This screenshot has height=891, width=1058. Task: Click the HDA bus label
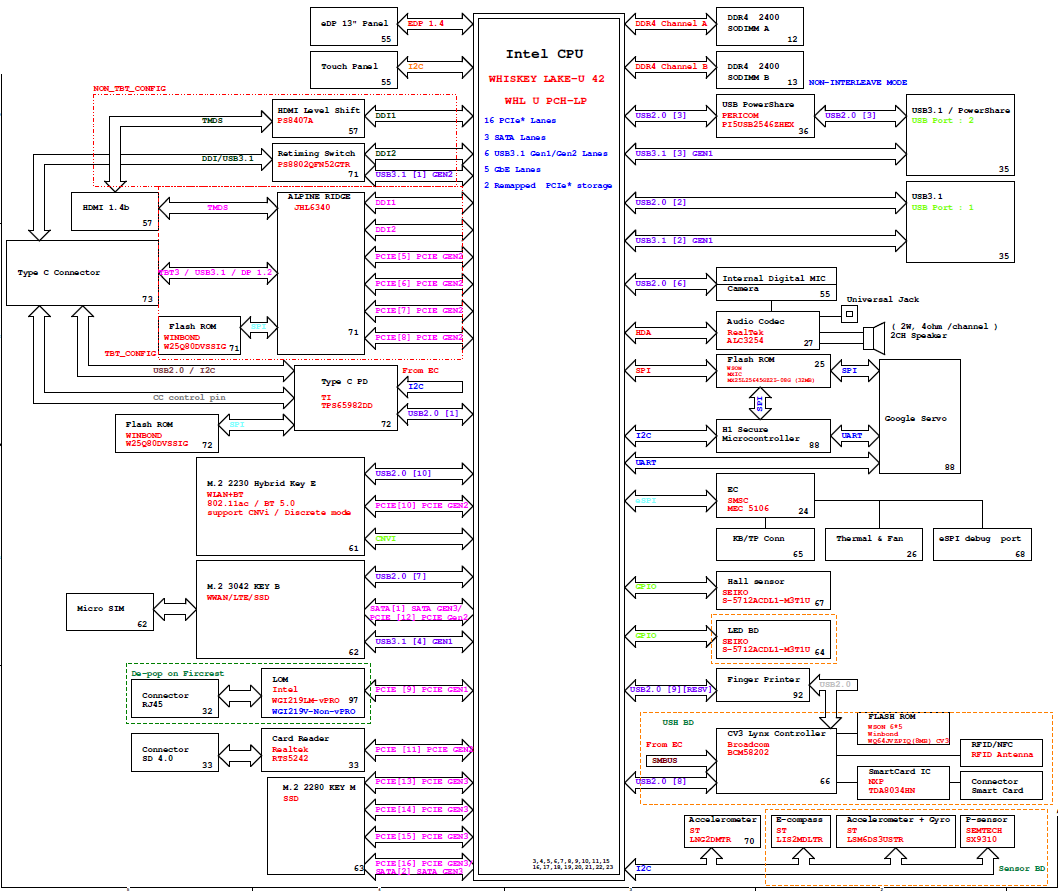click(643, 333)
